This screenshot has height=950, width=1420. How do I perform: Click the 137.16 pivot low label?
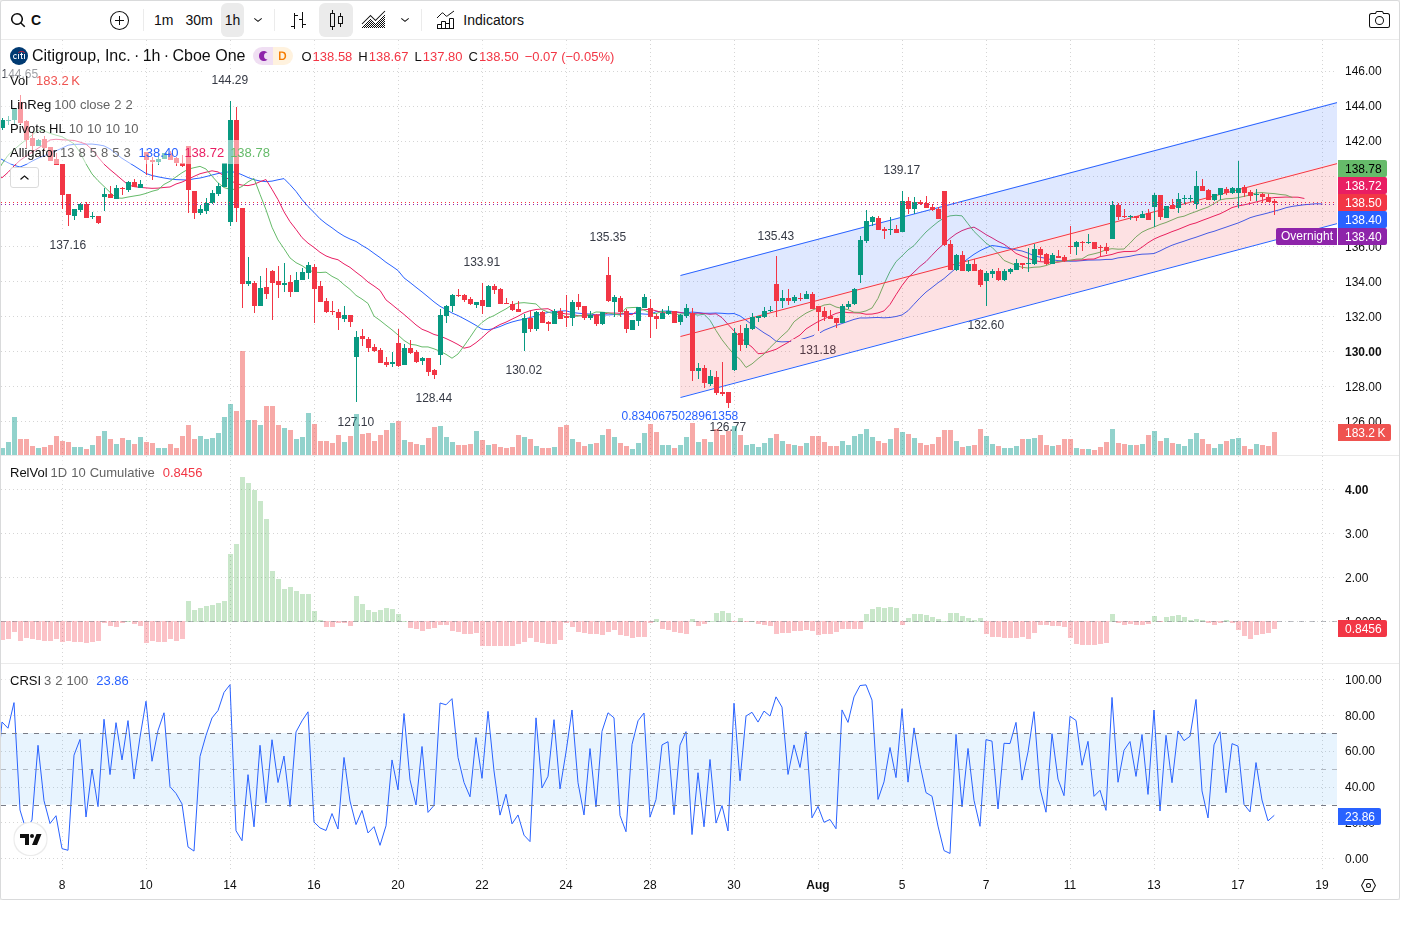pos(68,245)
